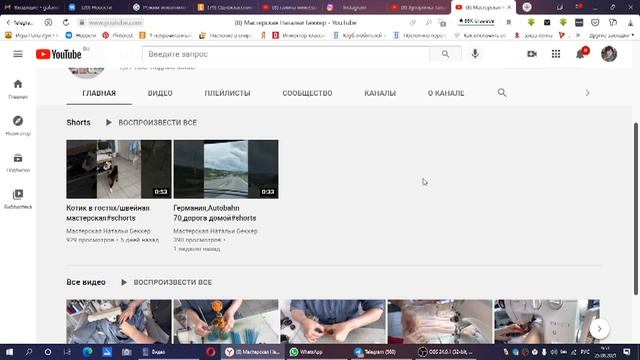Search within the channel magnifier icon
The width and height of the screenshot is (640, 360).
coord(502,93)
